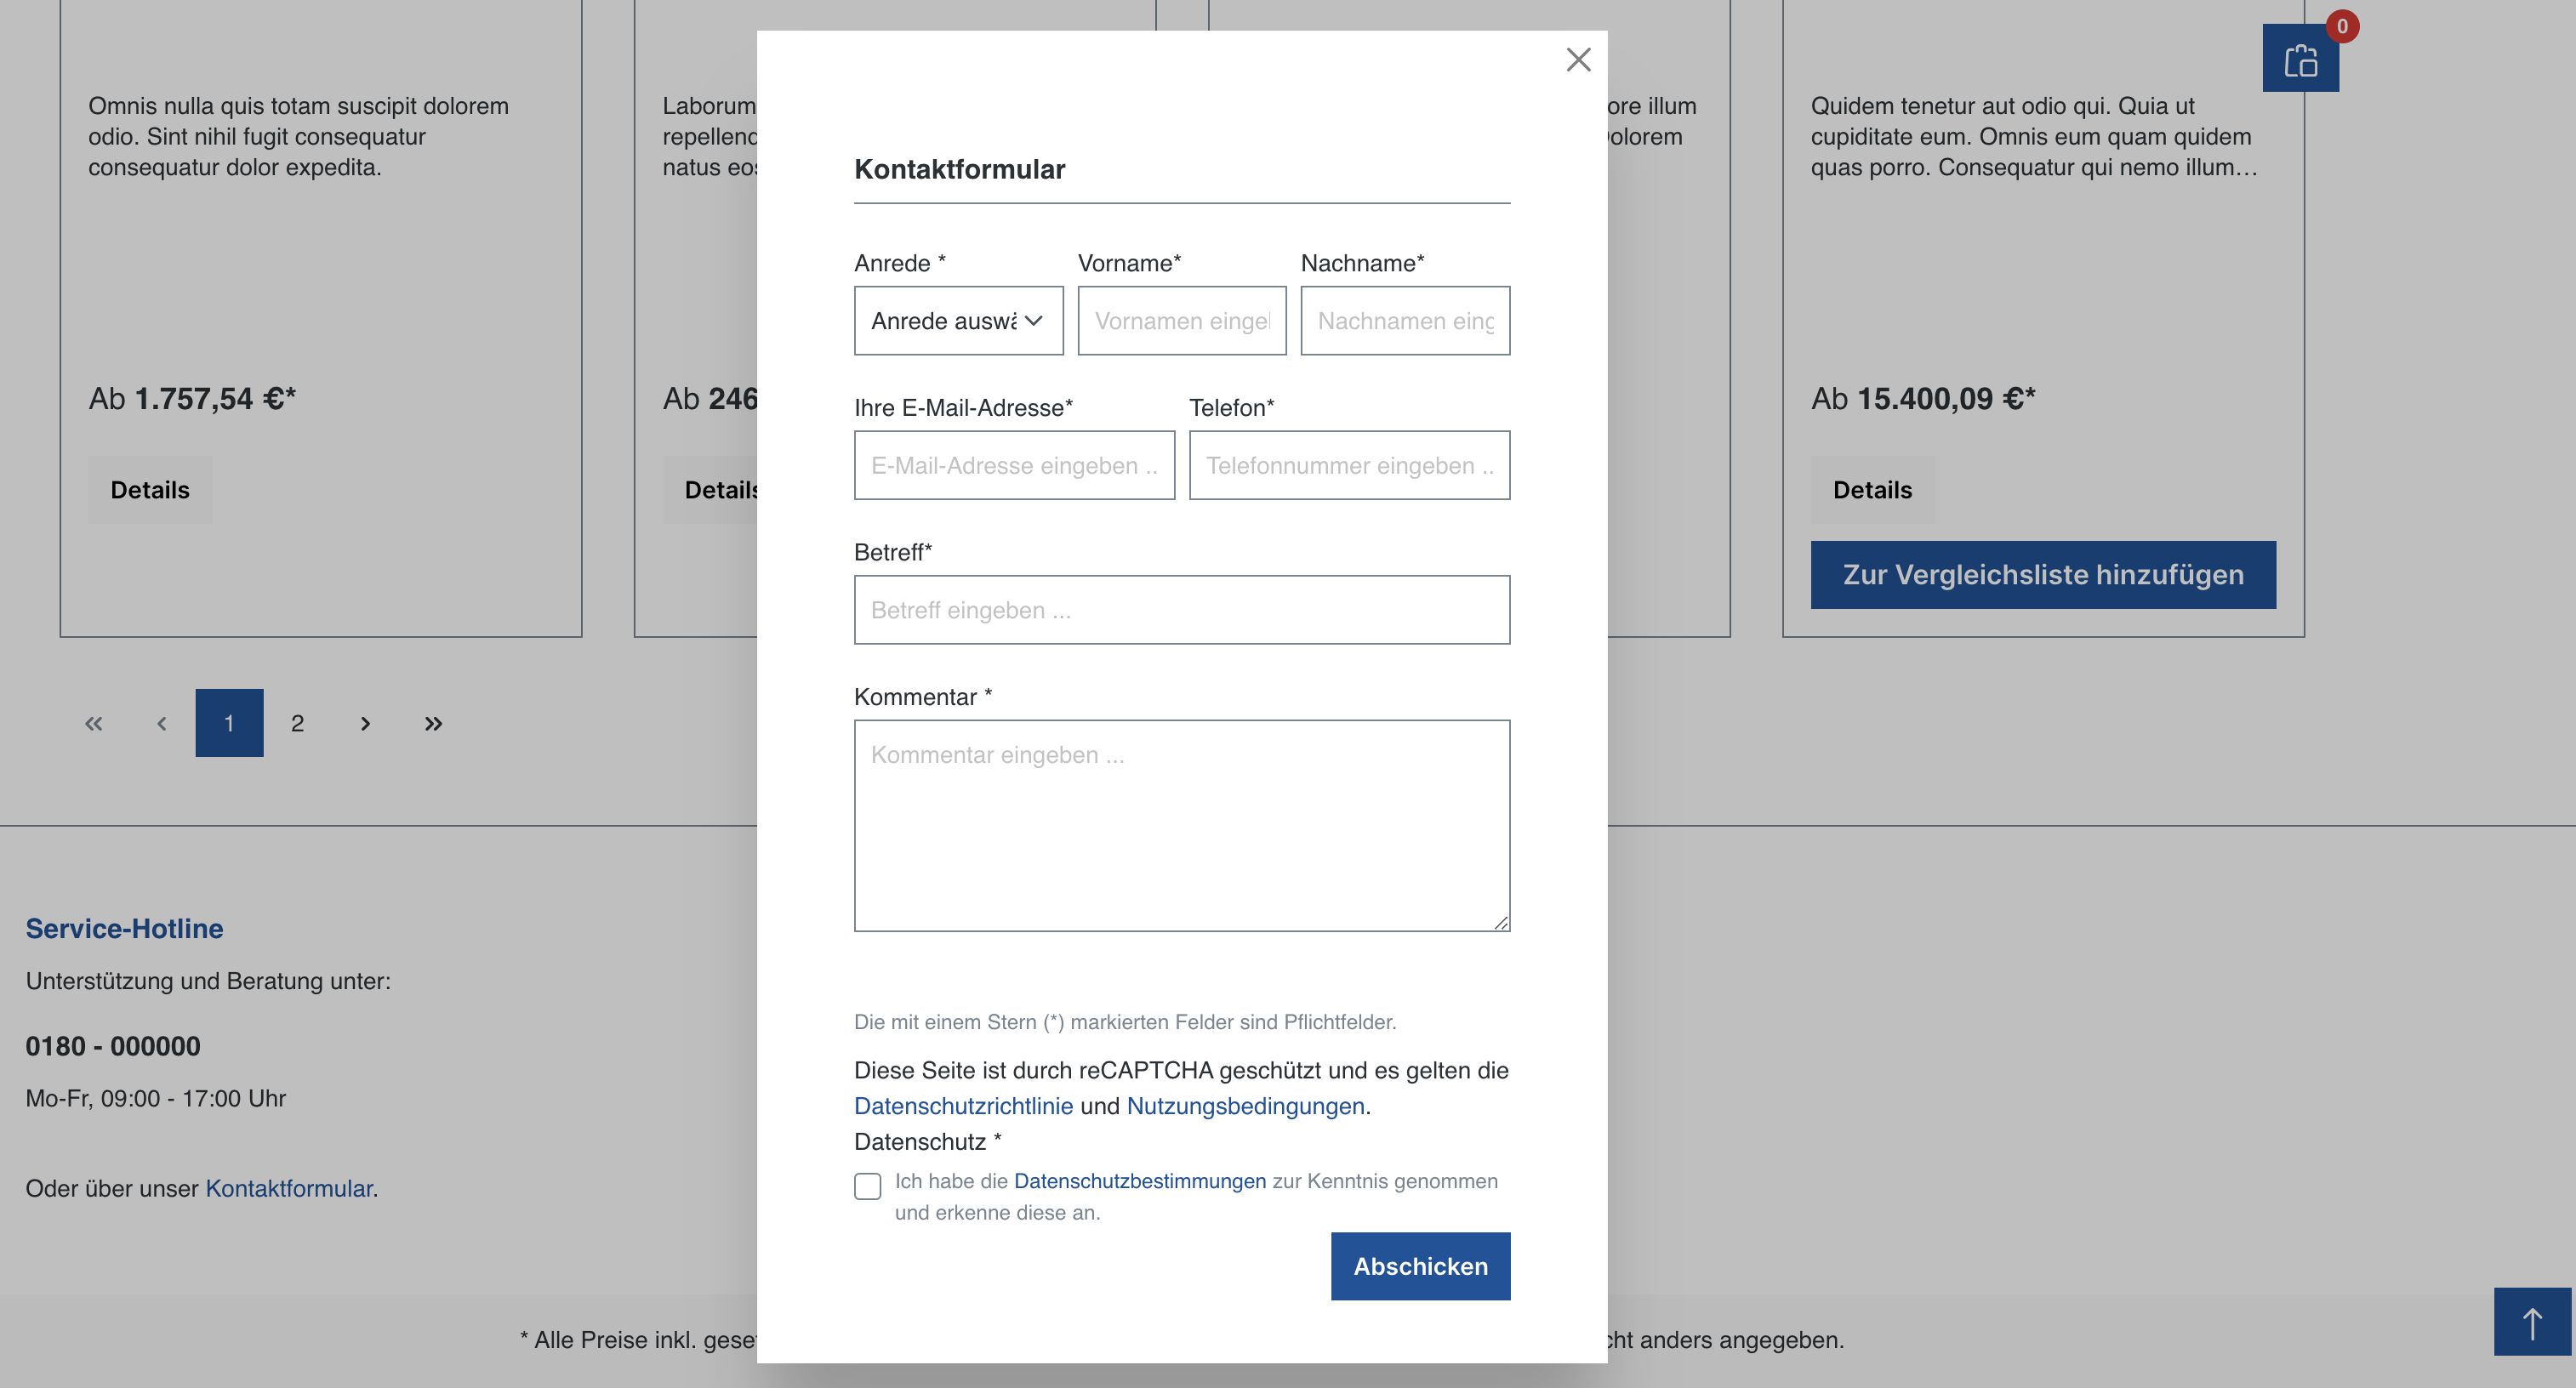The image size is (2576, 1388).
Task: Submit the form with Abschicken
Action: [x=1420, y=1265]
